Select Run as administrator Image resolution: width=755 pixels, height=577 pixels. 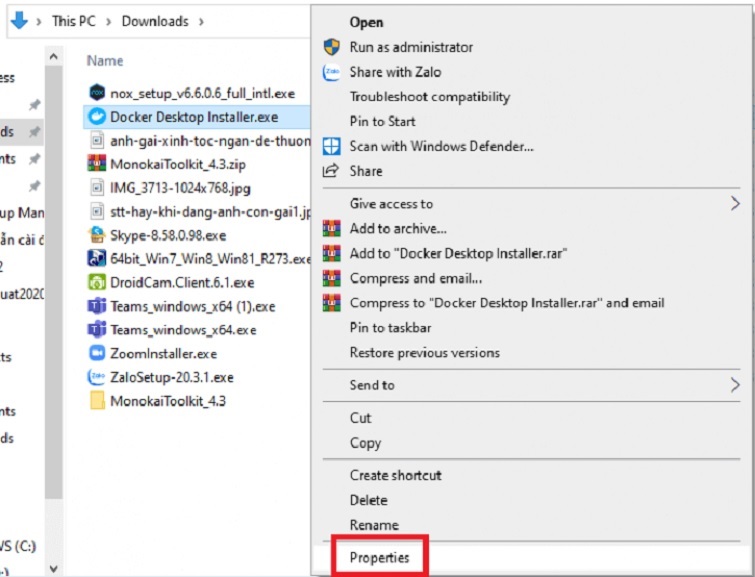click(411, 47)
